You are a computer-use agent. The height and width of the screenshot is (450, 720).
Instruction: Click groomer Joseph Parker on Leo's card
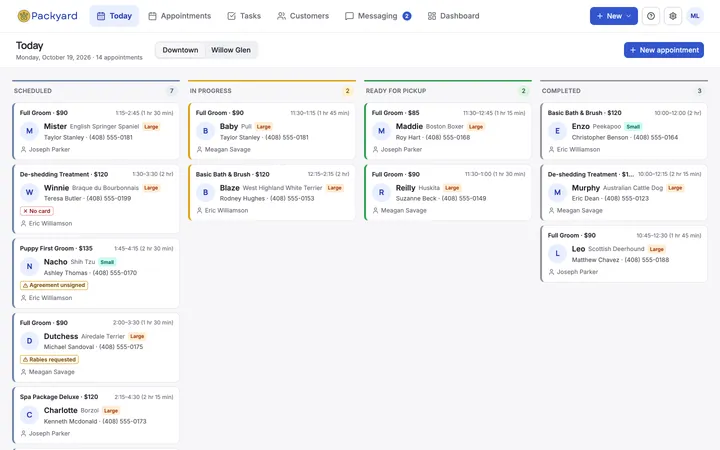[x=573, y=272]
